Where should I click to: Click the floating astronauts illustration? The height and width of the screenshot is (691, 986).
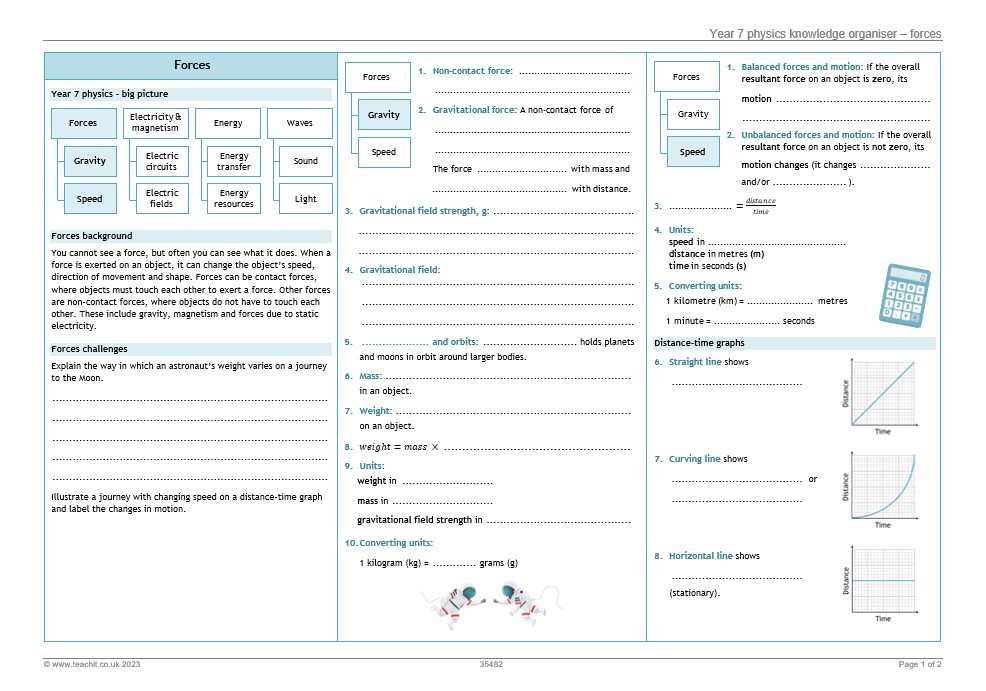tap(492, 604)
